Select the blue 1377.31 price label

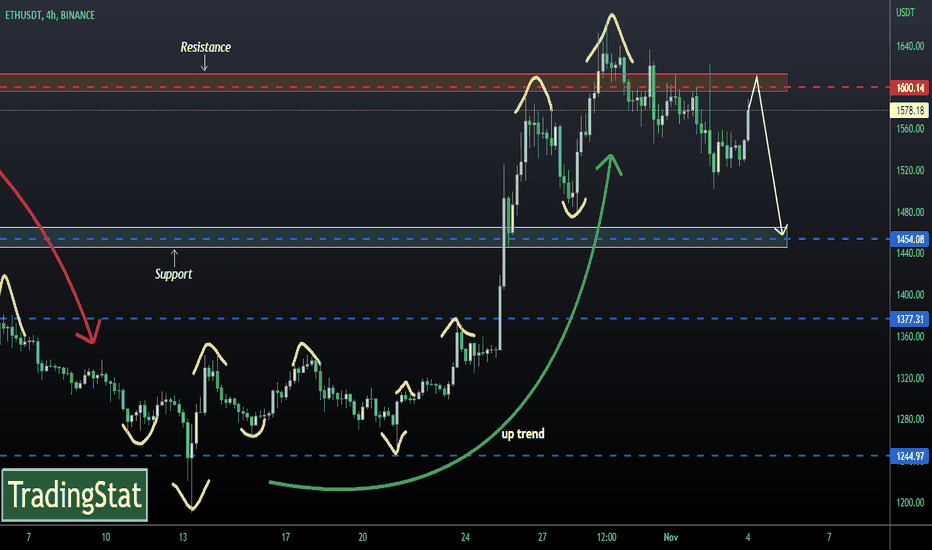[910, 319]
